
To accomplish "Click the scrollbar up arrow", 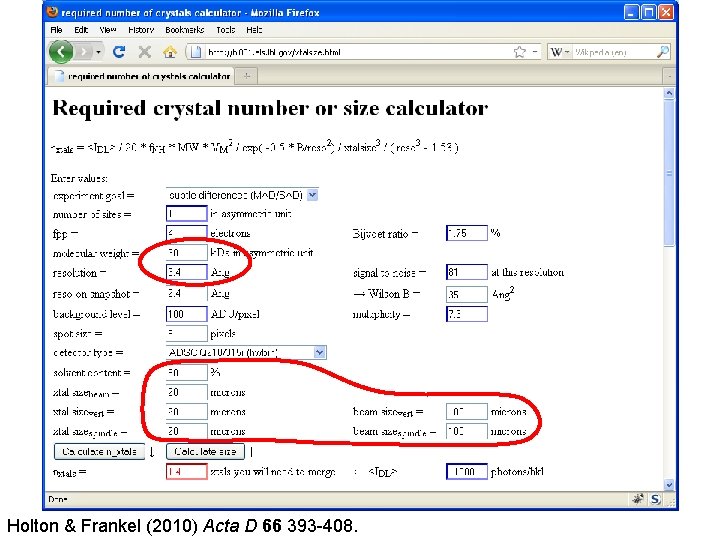I will [x=669, y=93].
